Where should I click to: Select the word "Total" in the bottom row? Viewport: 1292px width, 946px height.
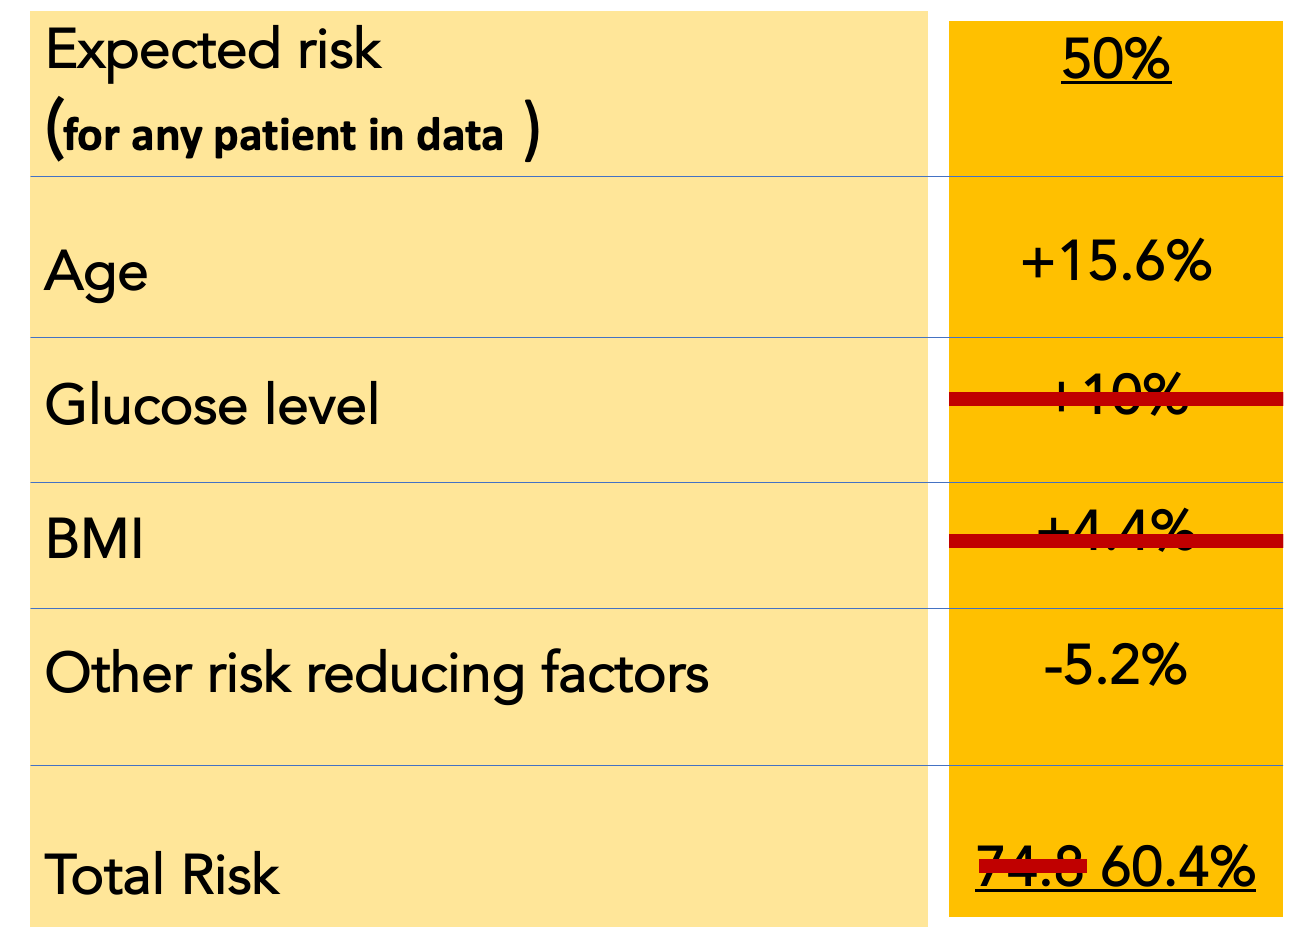(105, 874)
